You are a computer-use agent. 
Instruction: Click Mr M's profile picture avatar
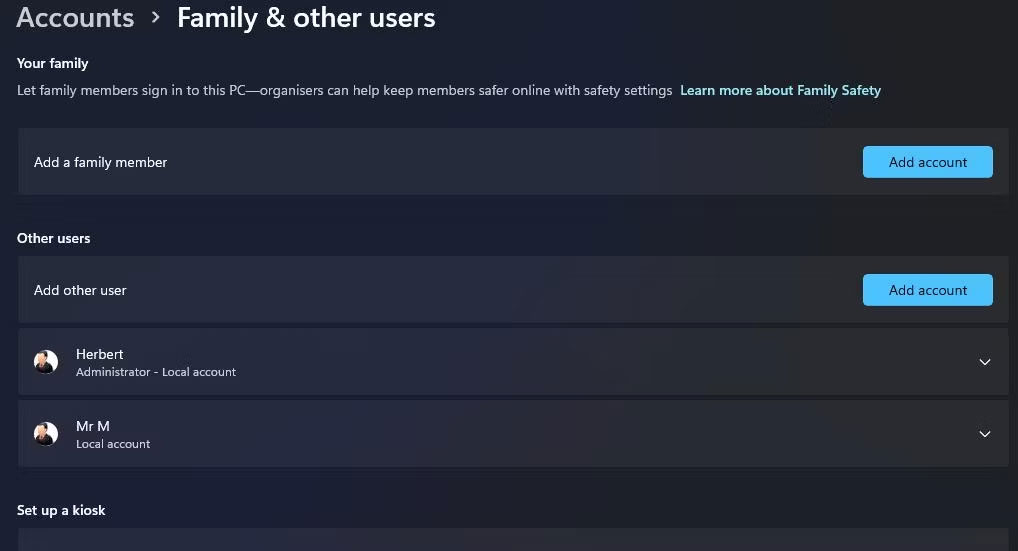pyautogui.click(x=46, y=434)
